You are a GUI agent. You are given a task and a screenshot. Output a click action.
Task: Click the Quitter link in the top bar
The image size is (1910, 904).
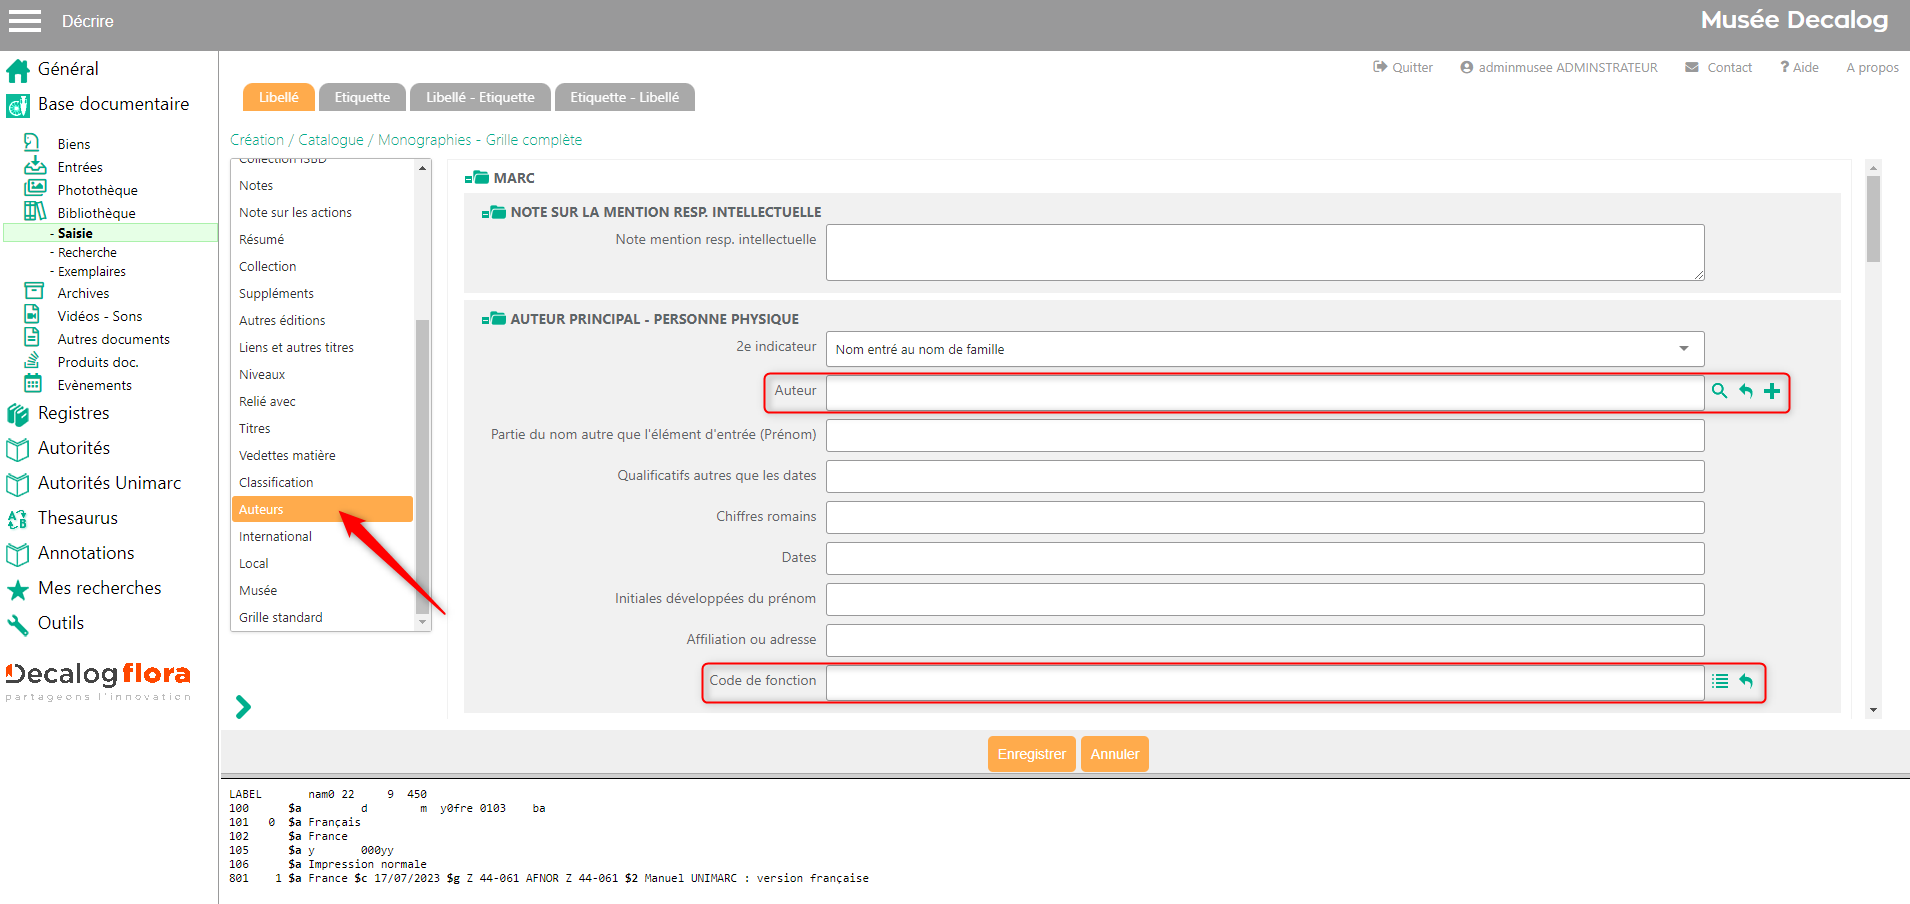tap(1403, 68)
